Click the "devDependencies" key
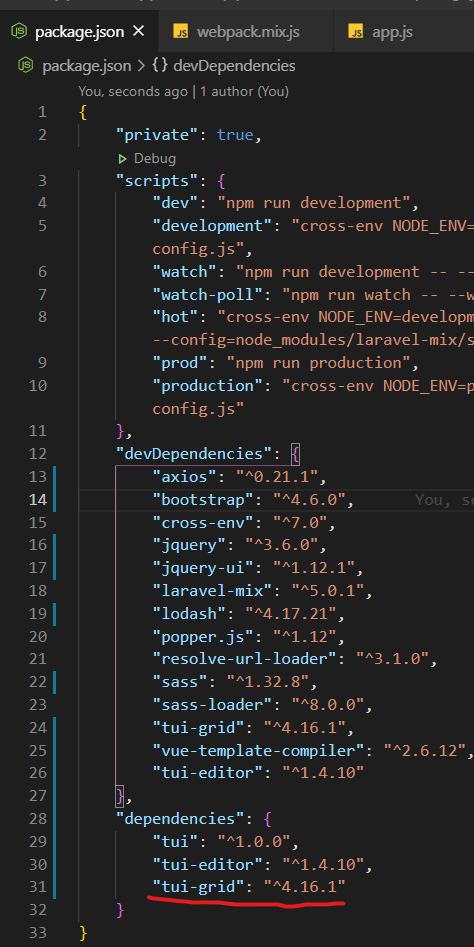 (x=194, y=454)
